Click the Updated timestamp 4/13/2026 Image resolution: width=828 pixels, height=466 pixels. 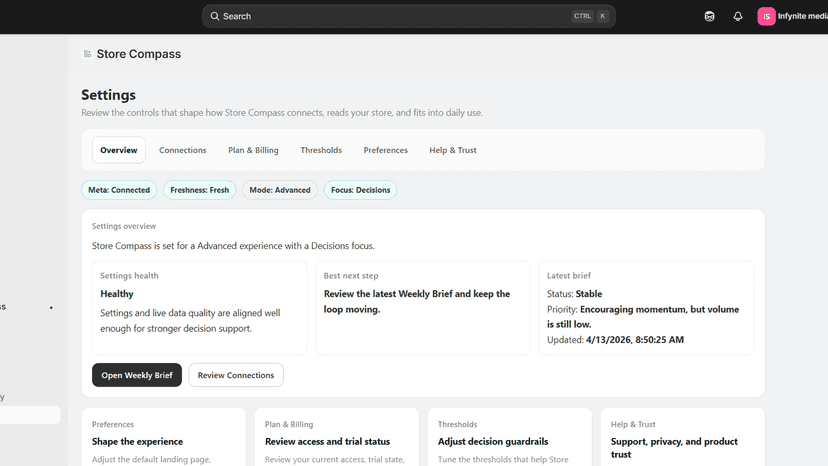635,340
